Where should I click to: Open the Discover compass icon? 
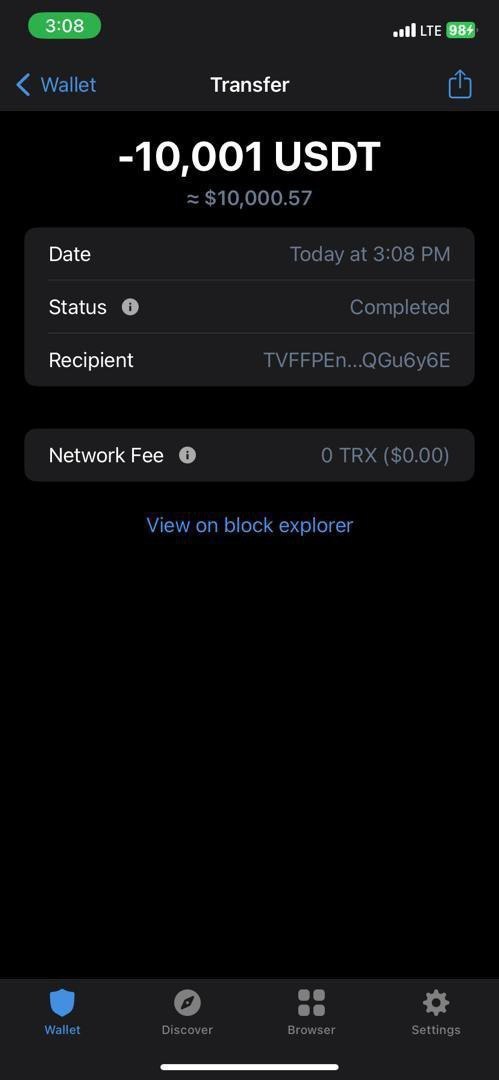[187, 1003]
